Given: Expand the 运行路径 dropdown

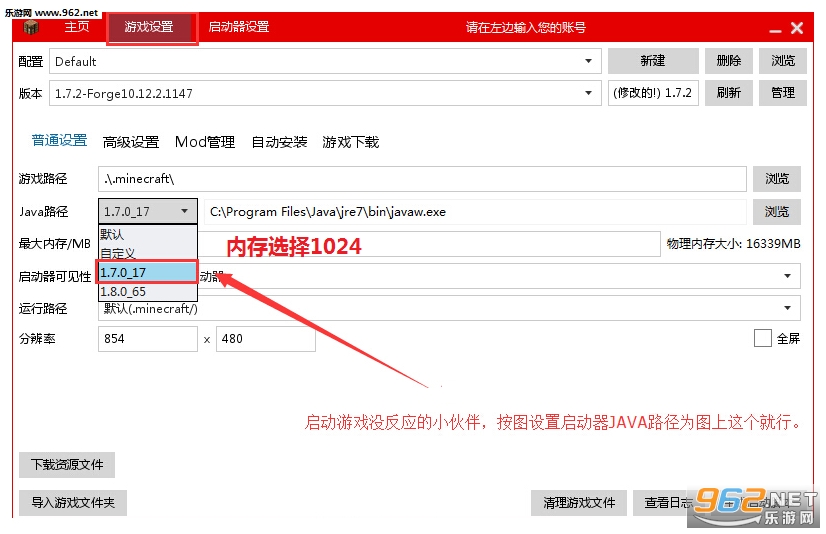Looking at the screenshot, I should tap(787, 308).
